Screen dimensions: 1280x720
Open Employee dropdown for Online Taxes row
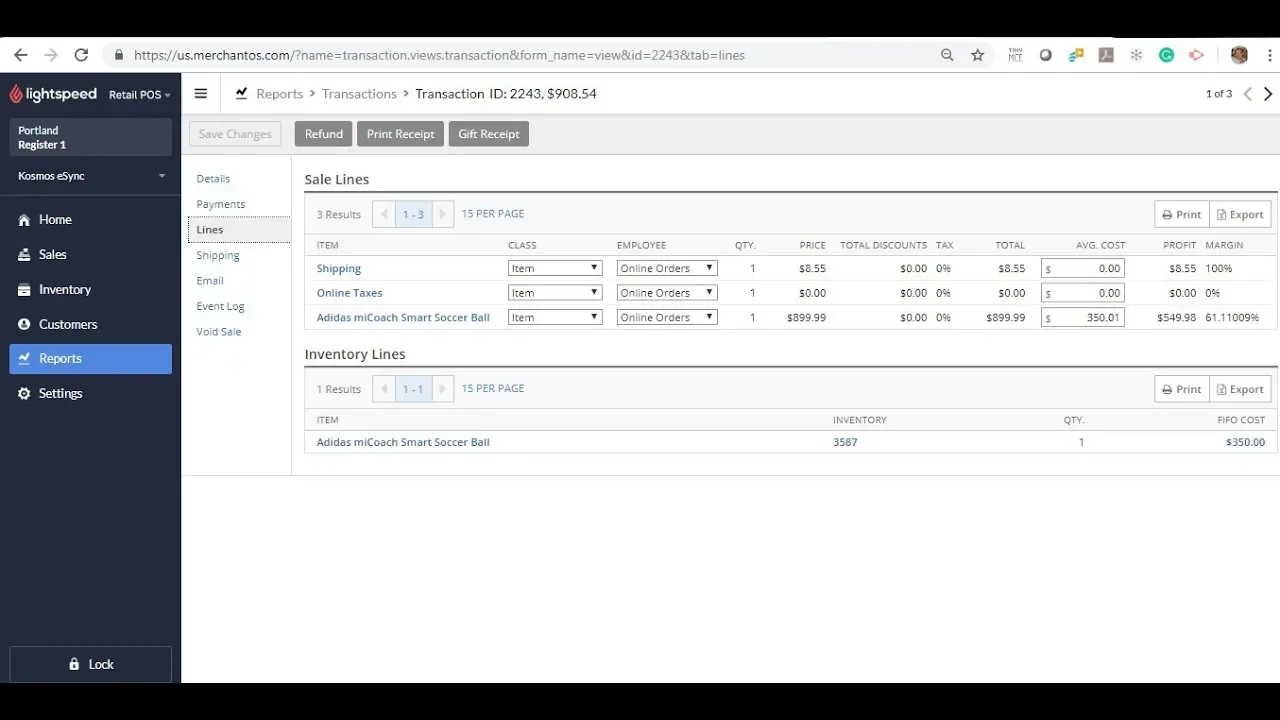(x=667, y=293)
